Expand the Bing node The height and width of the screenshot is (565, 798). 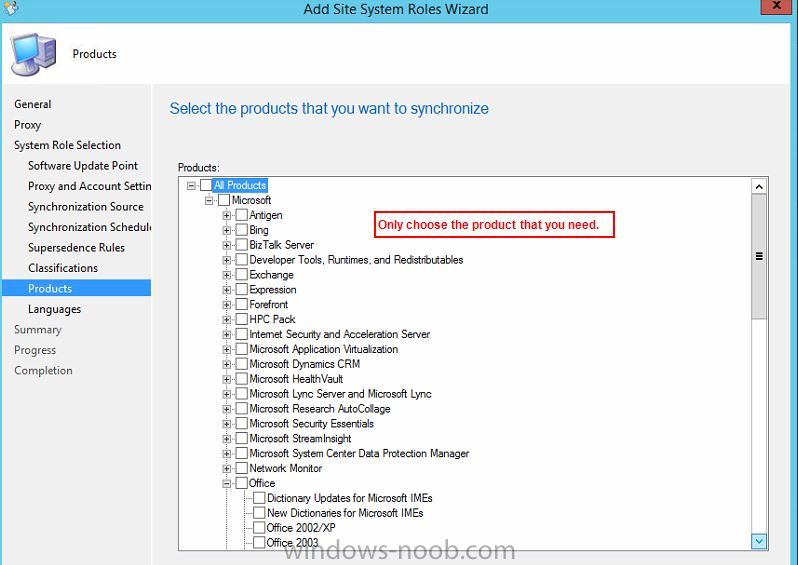click(x=227, y=230)
